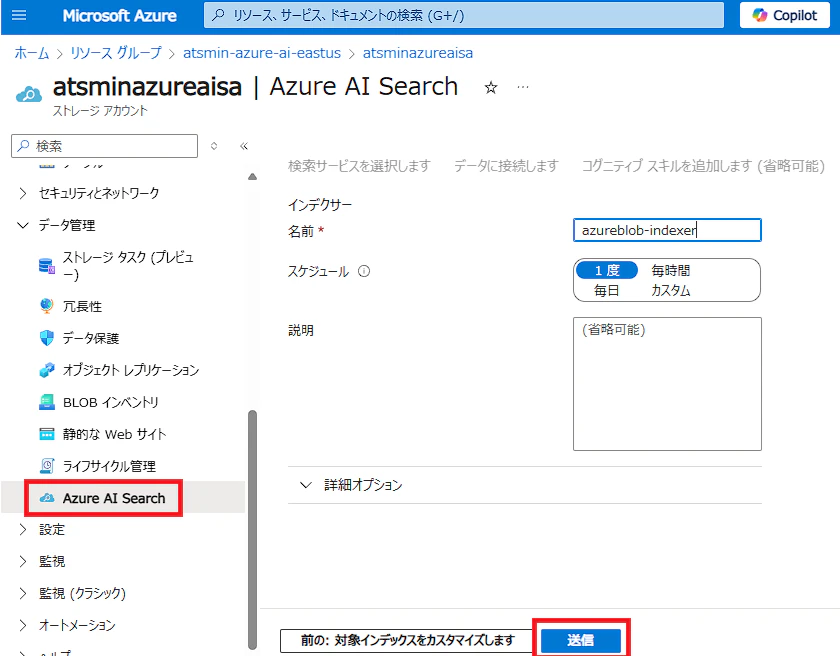The height and width of the screenshot is (656, 840).
Task: Click the Azure AI Search cloud icon in header
Action: (x=29, y=95)
